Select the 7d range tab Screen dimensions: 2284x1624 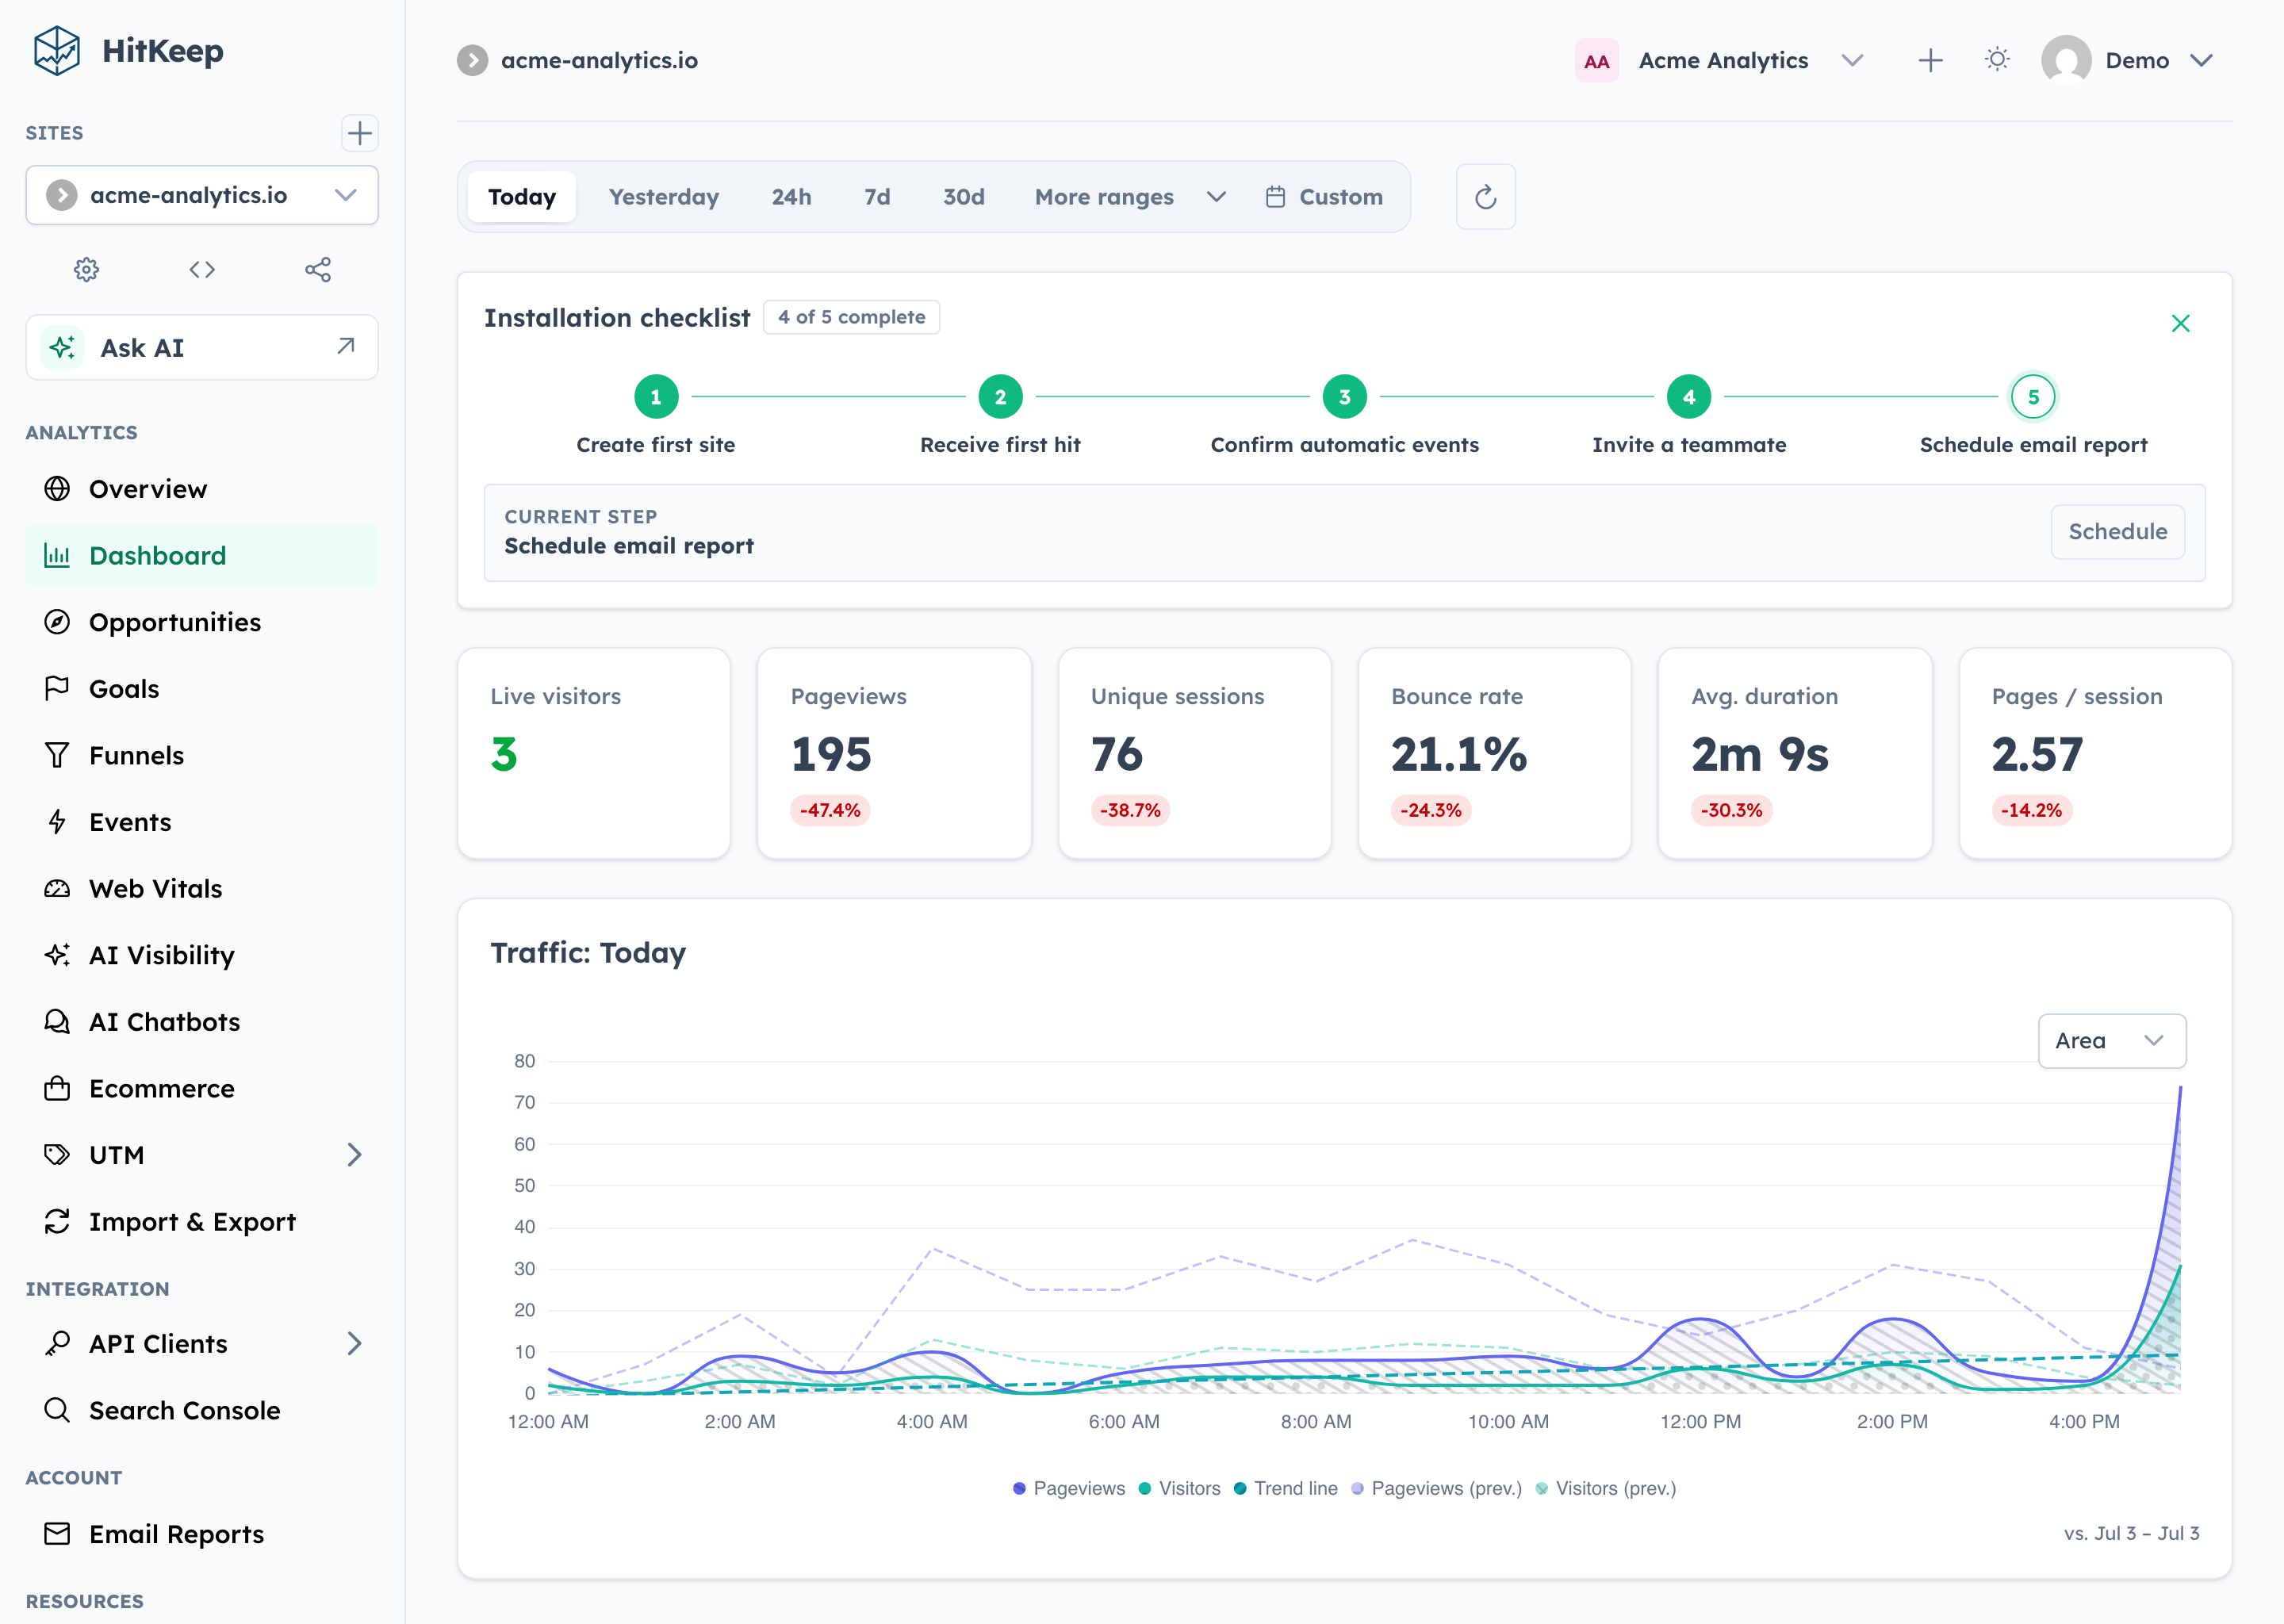(x=877, y=197)
